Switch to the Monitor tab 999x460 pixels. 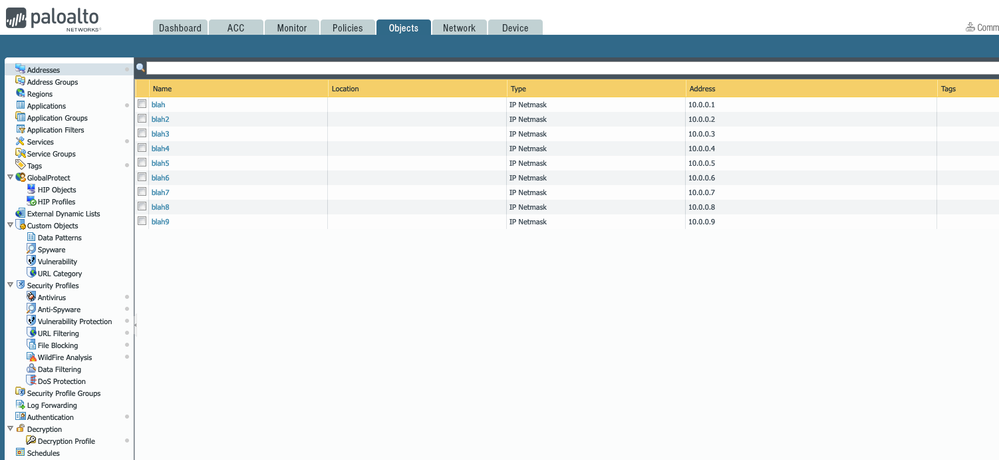click(292, 27)
